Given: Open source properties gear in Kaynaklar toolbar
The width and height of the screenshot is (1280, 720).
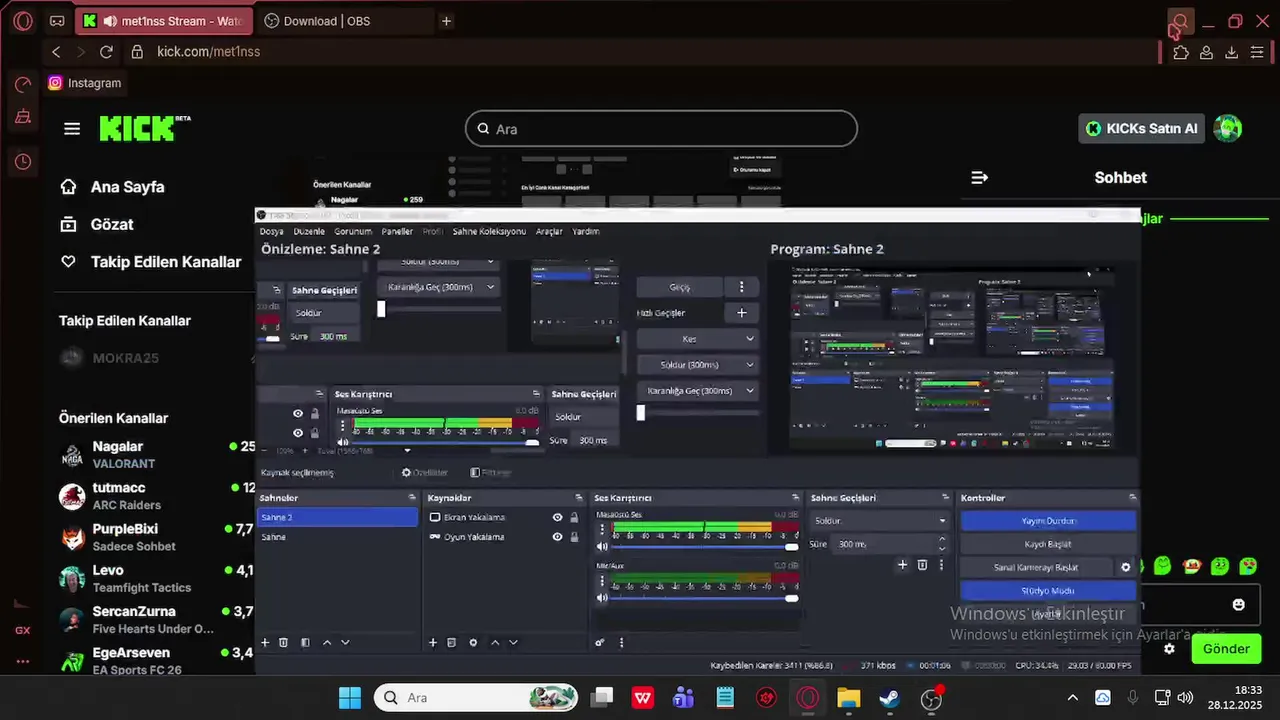Looking at the screenshot, I should [x=473, y=643].
